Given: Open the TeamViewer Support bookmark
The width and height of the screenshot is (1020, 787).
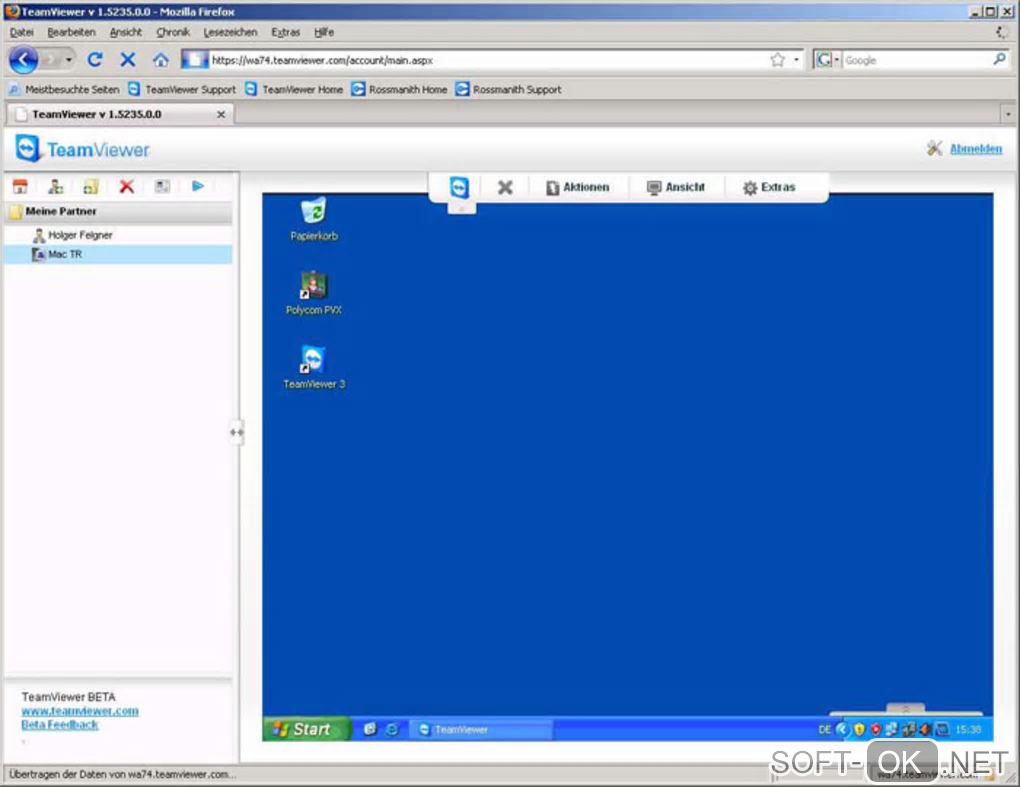Looking at the screenshot, I should coord(182,89).
